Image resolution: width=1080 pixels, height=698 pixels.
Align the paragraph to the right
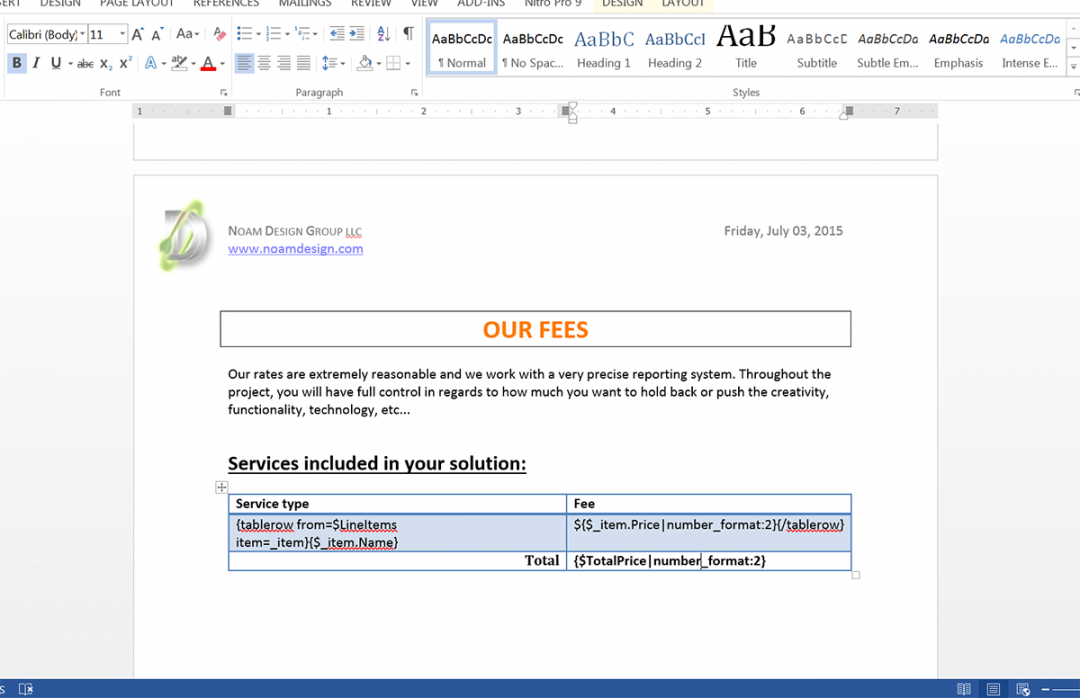coord(284,63)
